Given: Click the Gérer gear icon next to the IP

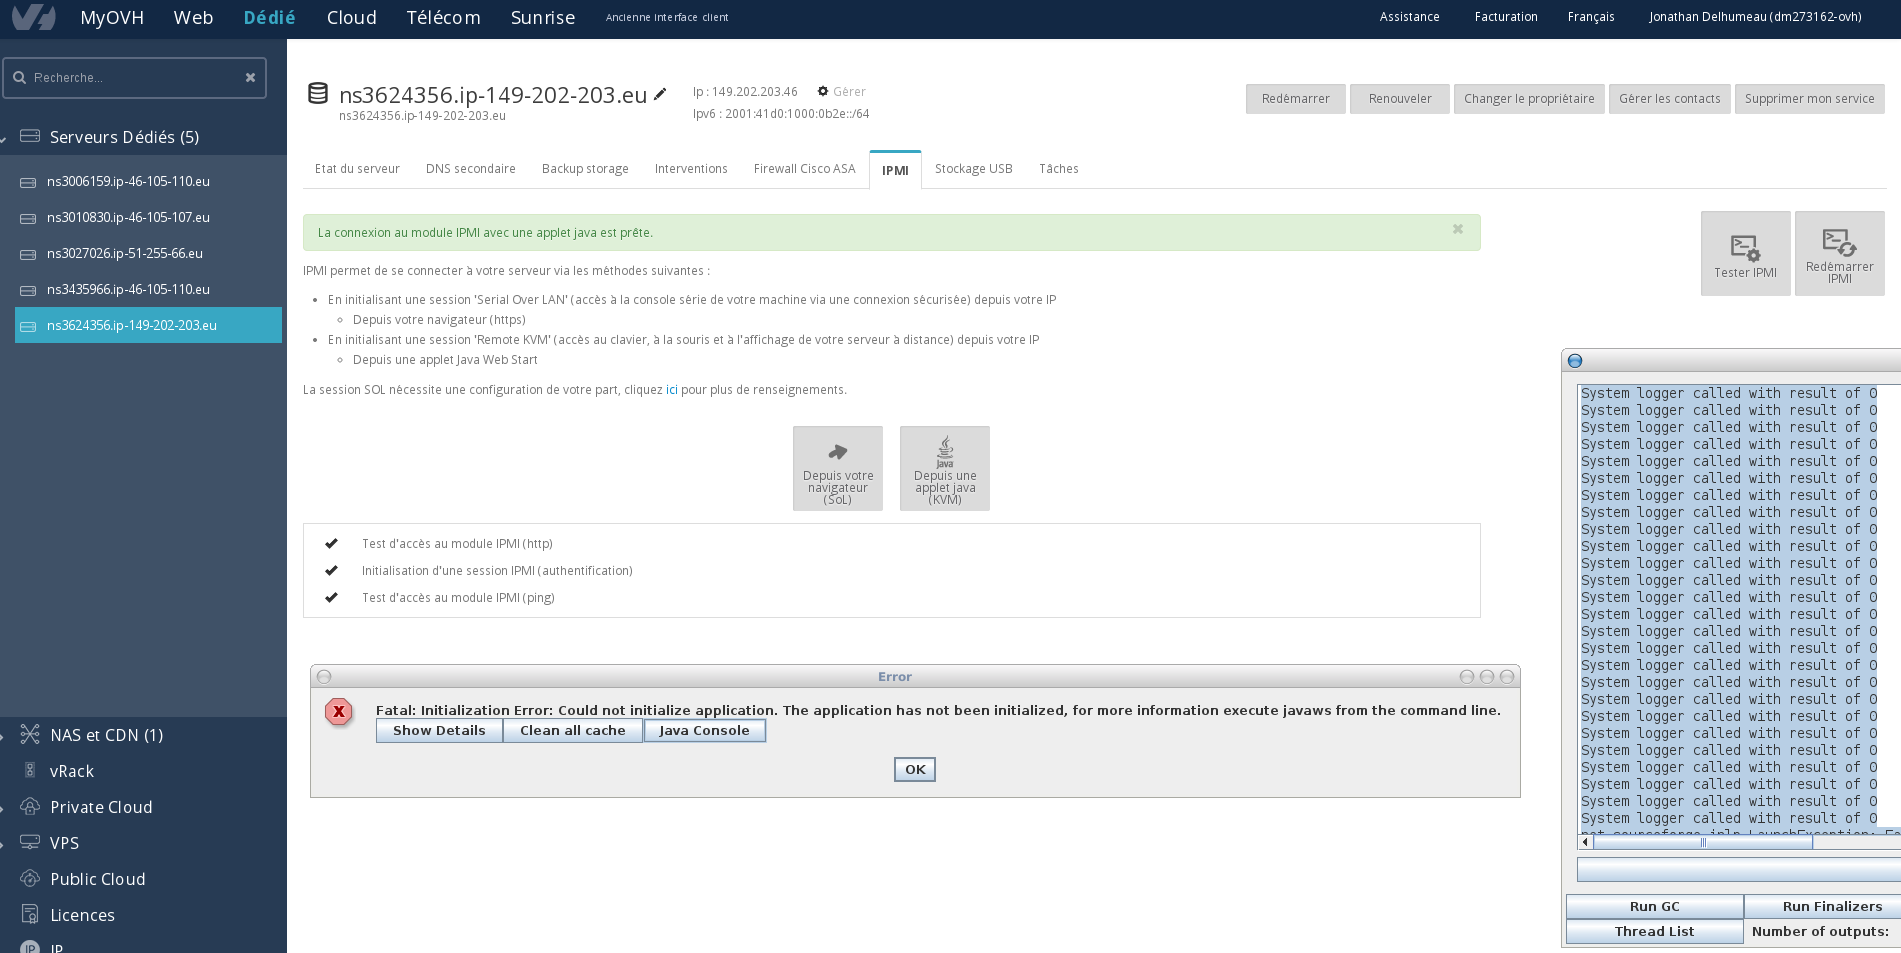Looking at the screenshot, I should [x=823, y=91].
